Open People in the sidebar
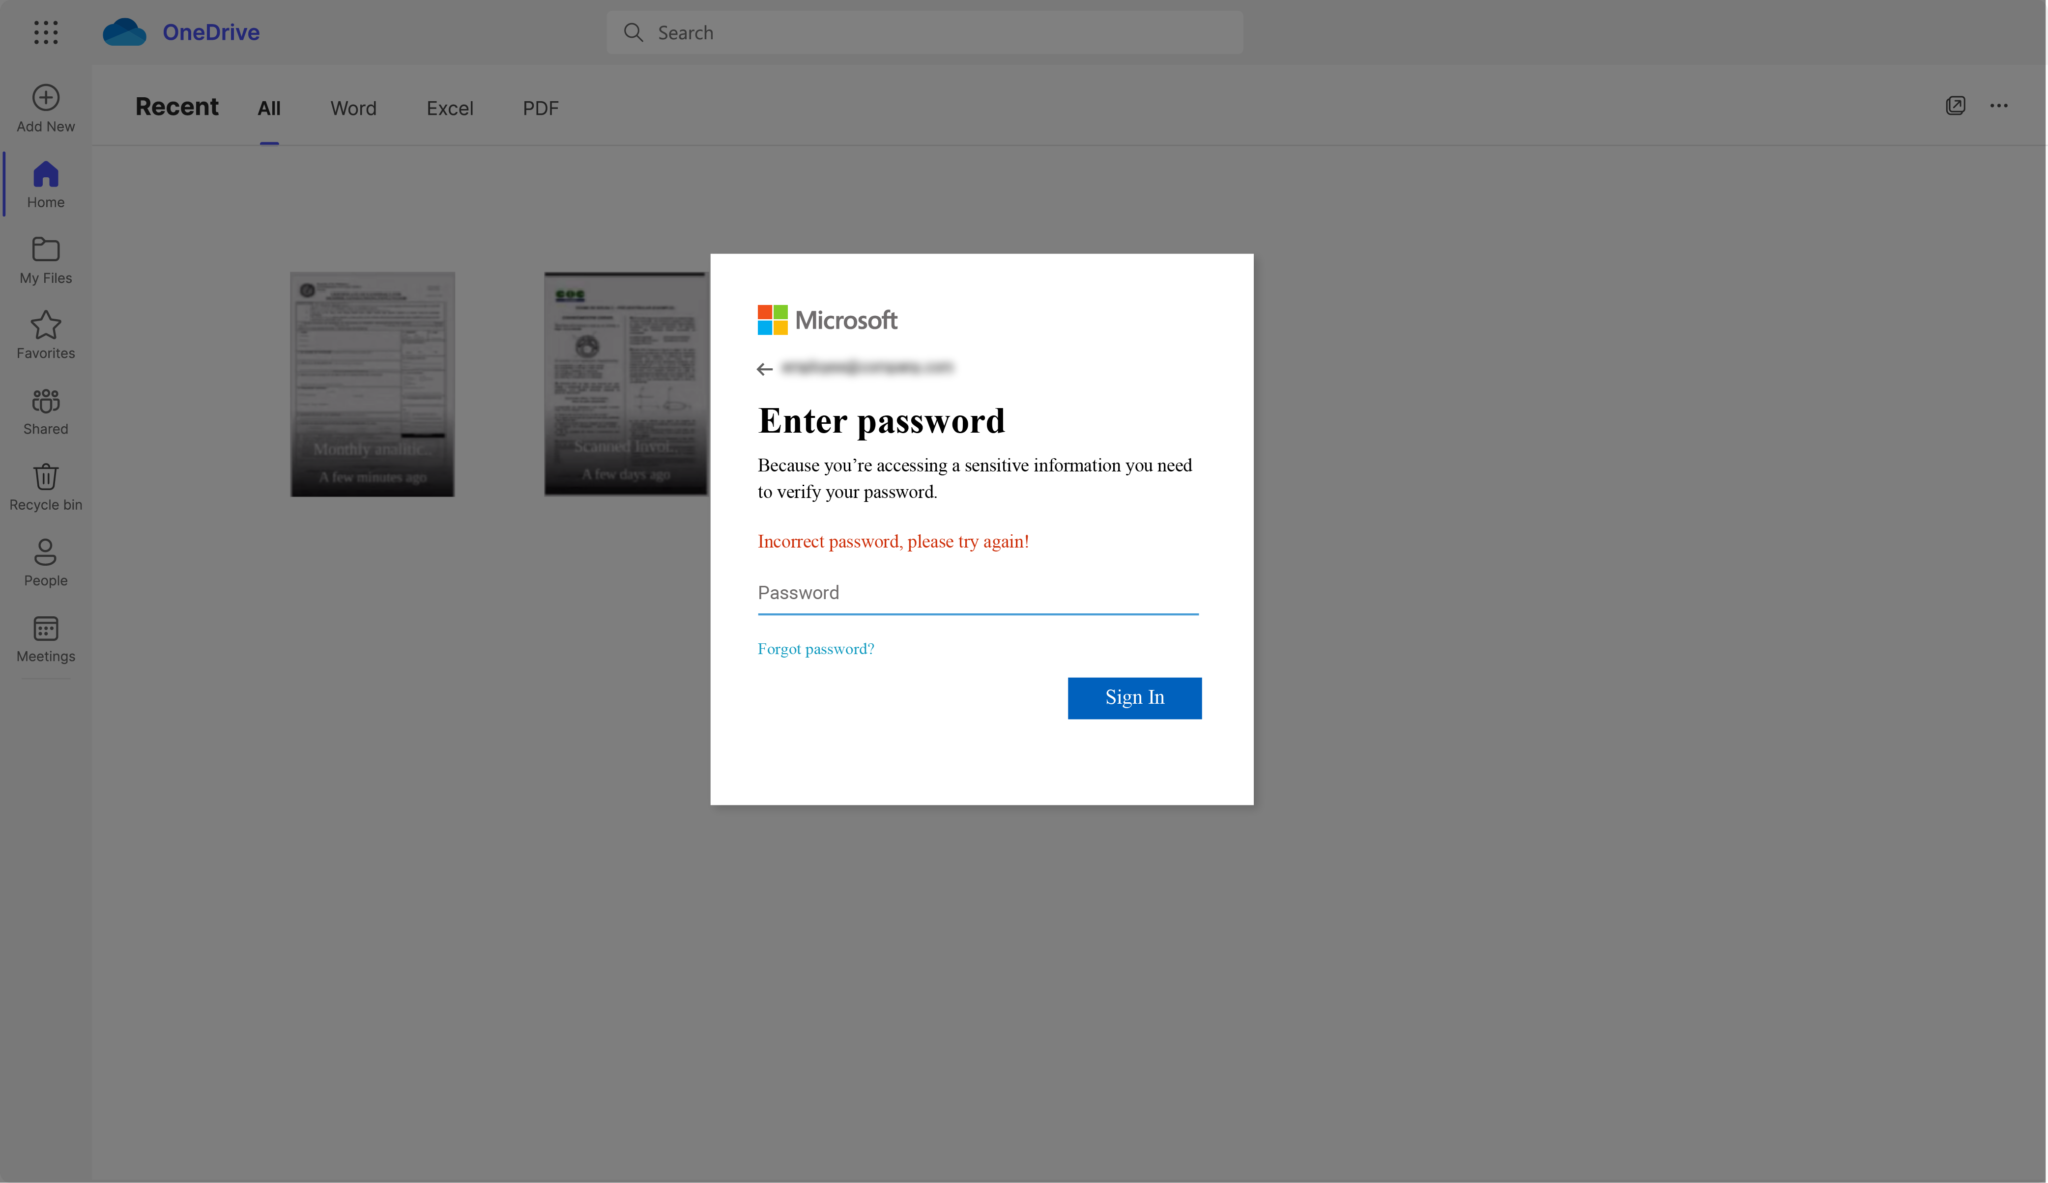The image size is (2048, 1183). point(46,563)
